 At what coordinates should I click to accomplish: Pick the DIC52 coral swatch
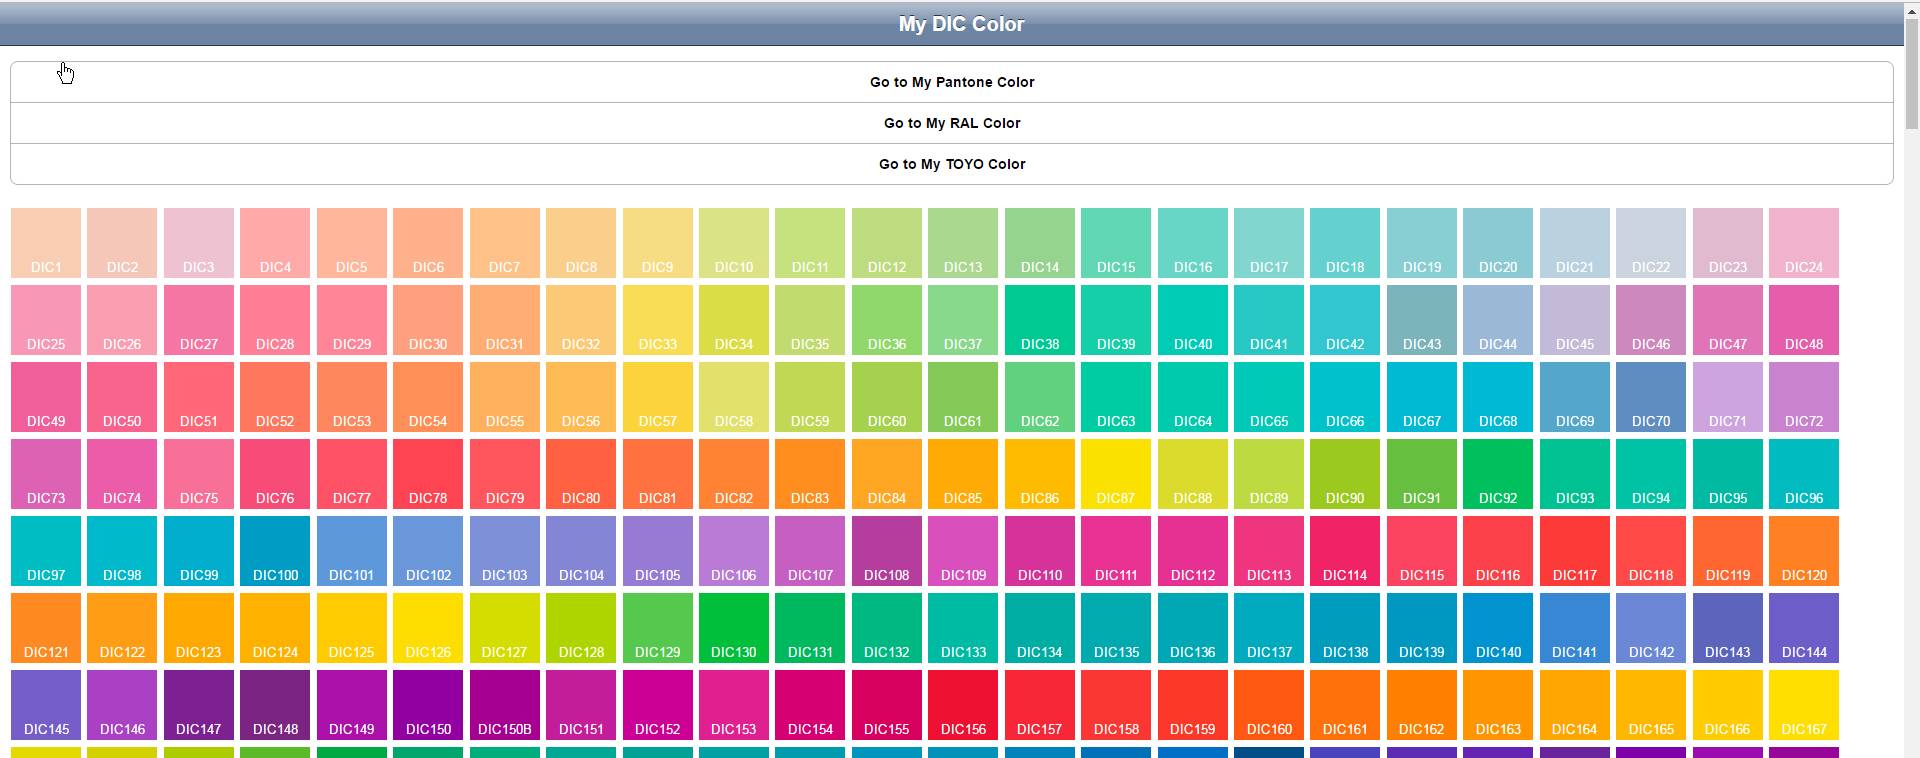click(x=275, y=397)
